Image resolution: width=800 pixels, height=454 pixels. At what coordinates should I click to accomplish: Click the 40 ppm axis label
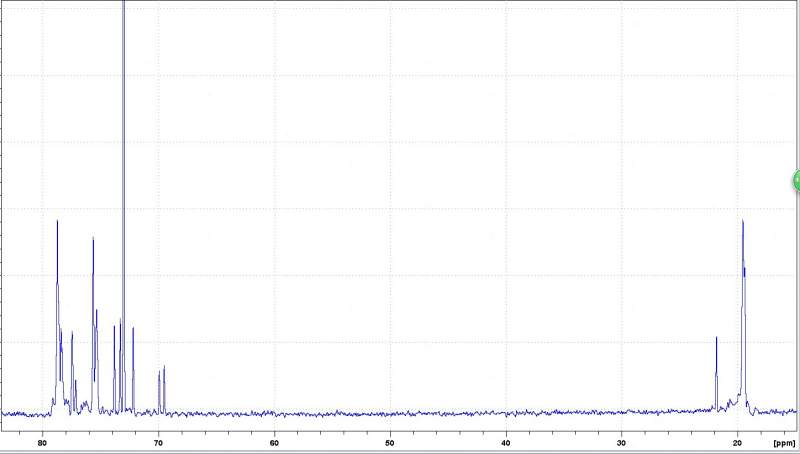click(x=506, y=442)
